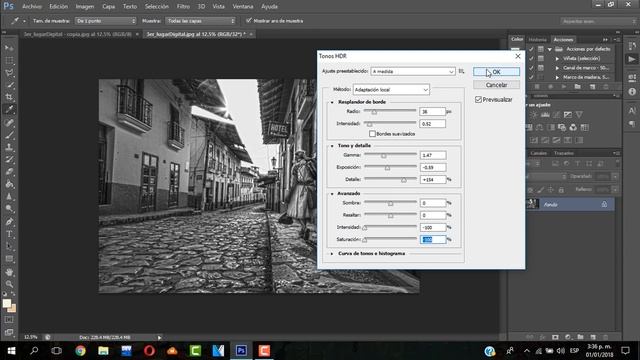Open the Archivo menu
The height and width of the screenshot is (360, 640).
point(32,7)
